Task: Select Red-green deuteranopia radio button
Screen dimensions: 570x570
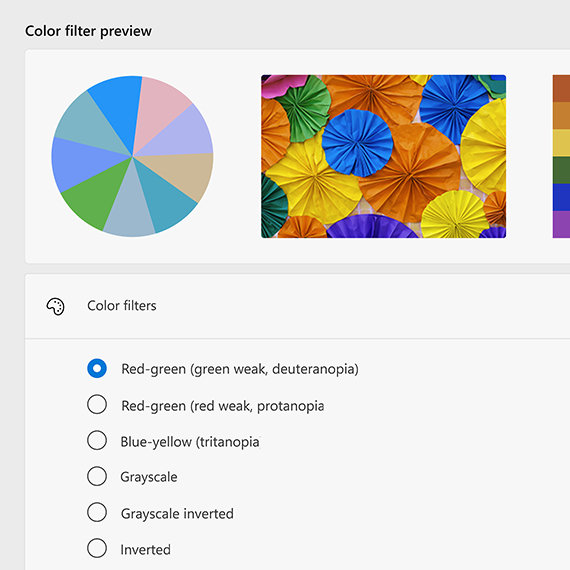Action: click(x=97, y=369)
